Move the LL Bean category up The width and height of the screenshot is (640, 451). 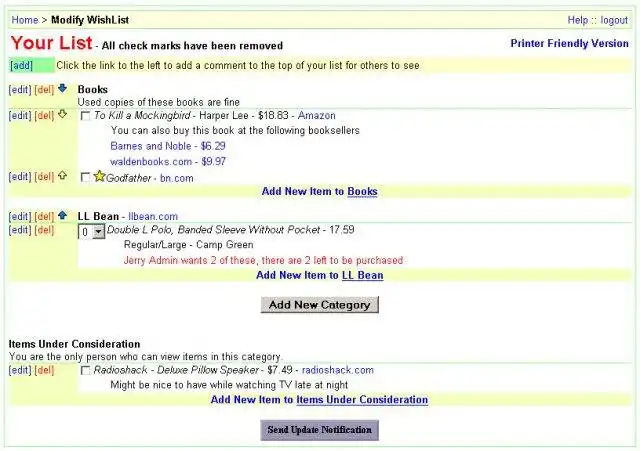pyautogui.click(x=62, y=215)
